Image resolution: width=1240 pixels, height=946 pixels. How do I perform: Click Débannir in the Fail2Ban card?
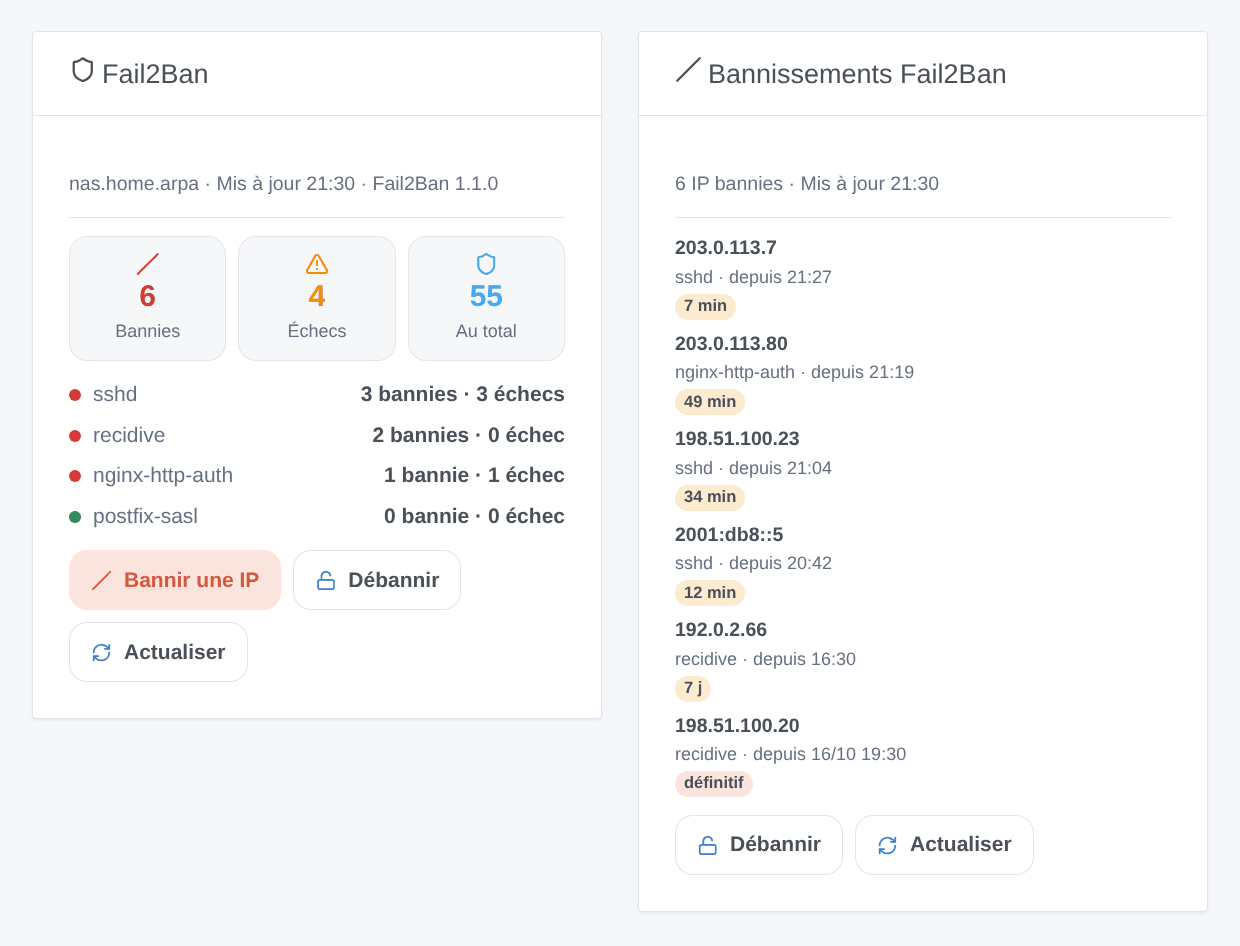tap(377, 580)
